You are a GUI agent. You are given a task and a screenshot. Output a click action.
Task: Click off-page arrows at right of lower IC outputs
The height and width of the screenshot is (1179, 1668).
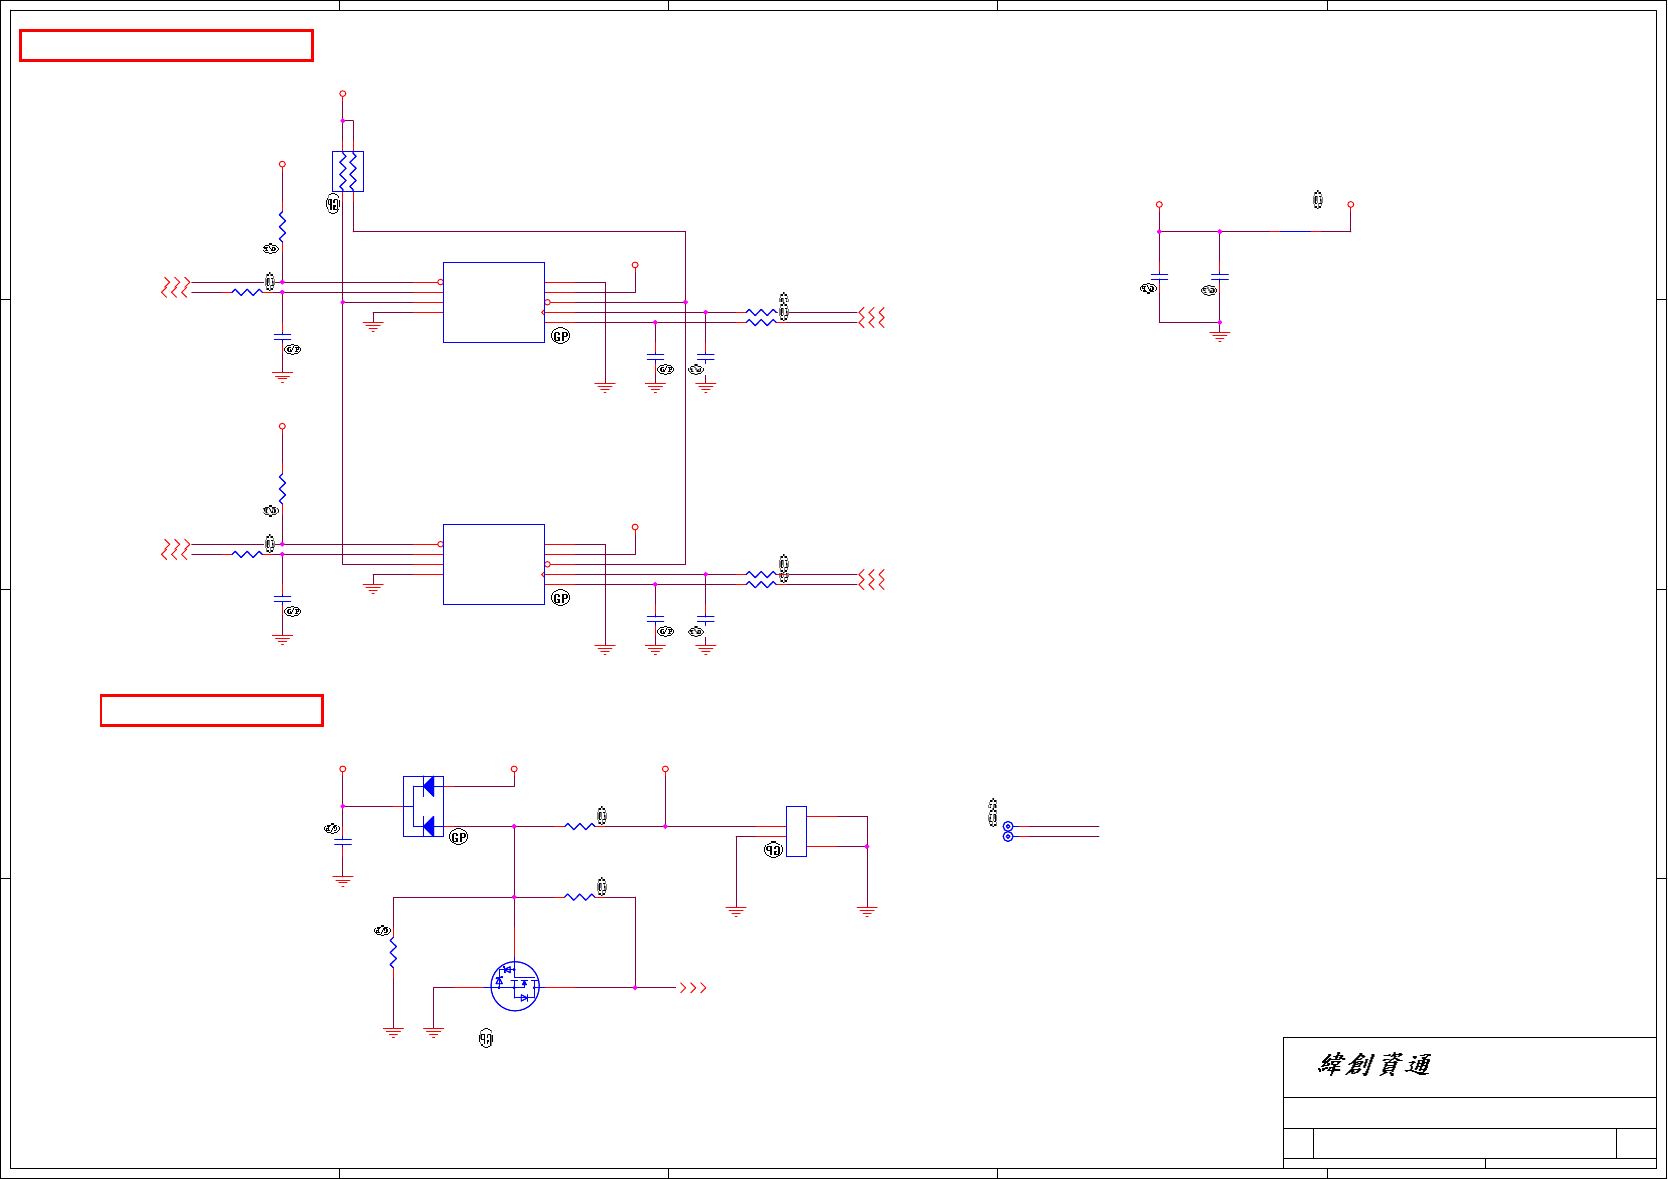point(872,579)
